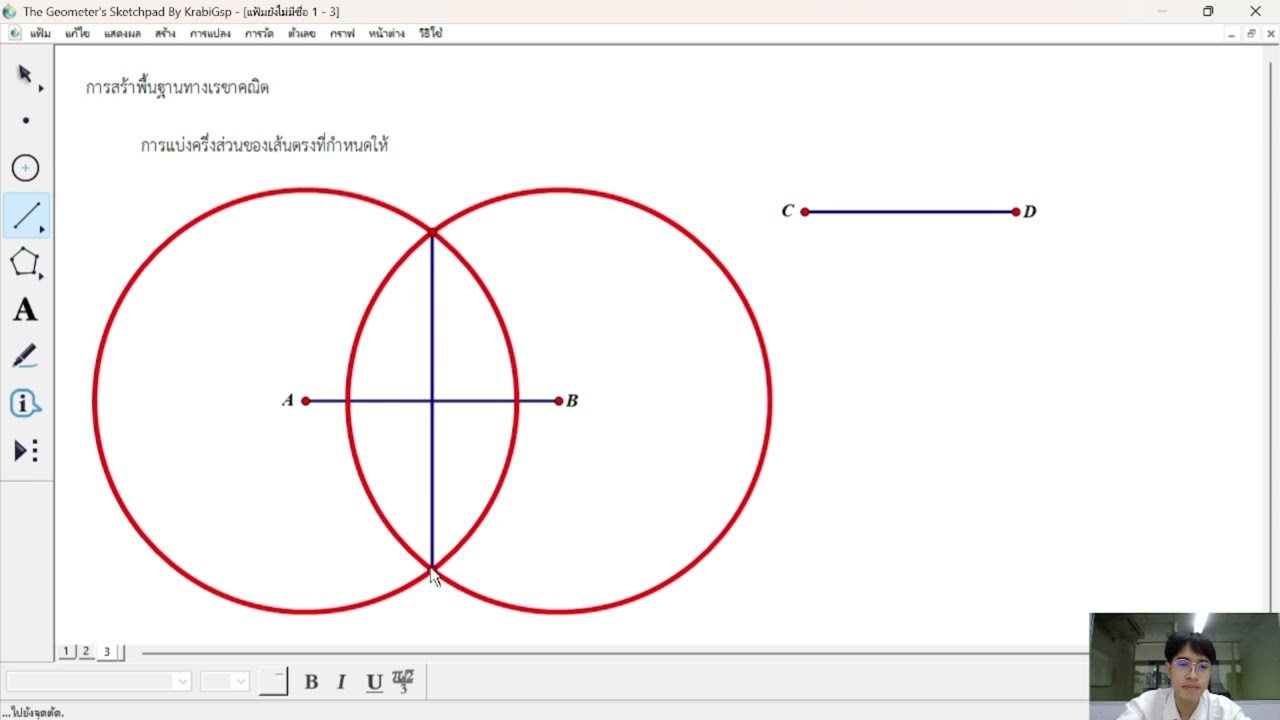Select the Text tool
The width and height of the screenshot is (1280, 720).
click(25, 310)
